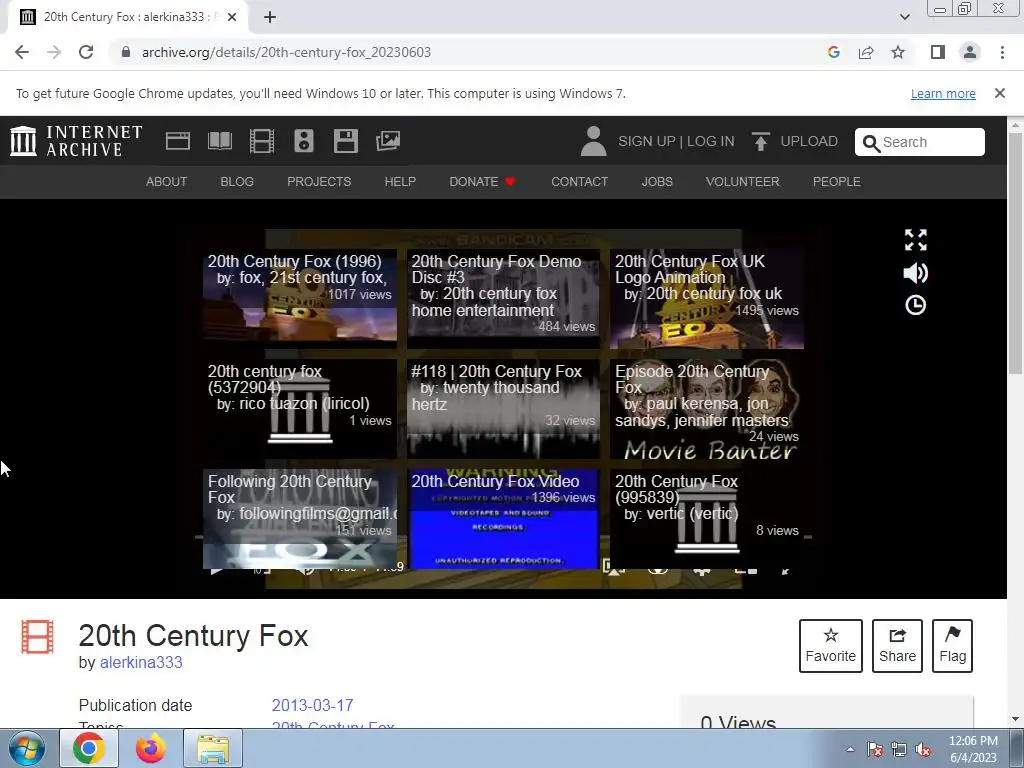The image size is (1024, 768).
Task: Open the 20th Century Fox Video thumbnail
Action: [x=504, y=519]
